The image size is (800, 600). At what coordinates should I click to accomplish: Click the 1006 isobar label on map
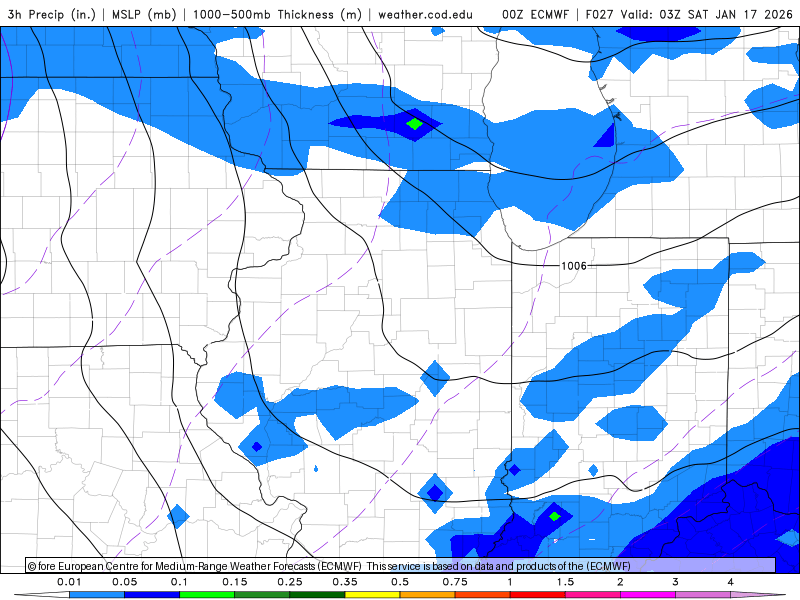[x=574, y=266]
